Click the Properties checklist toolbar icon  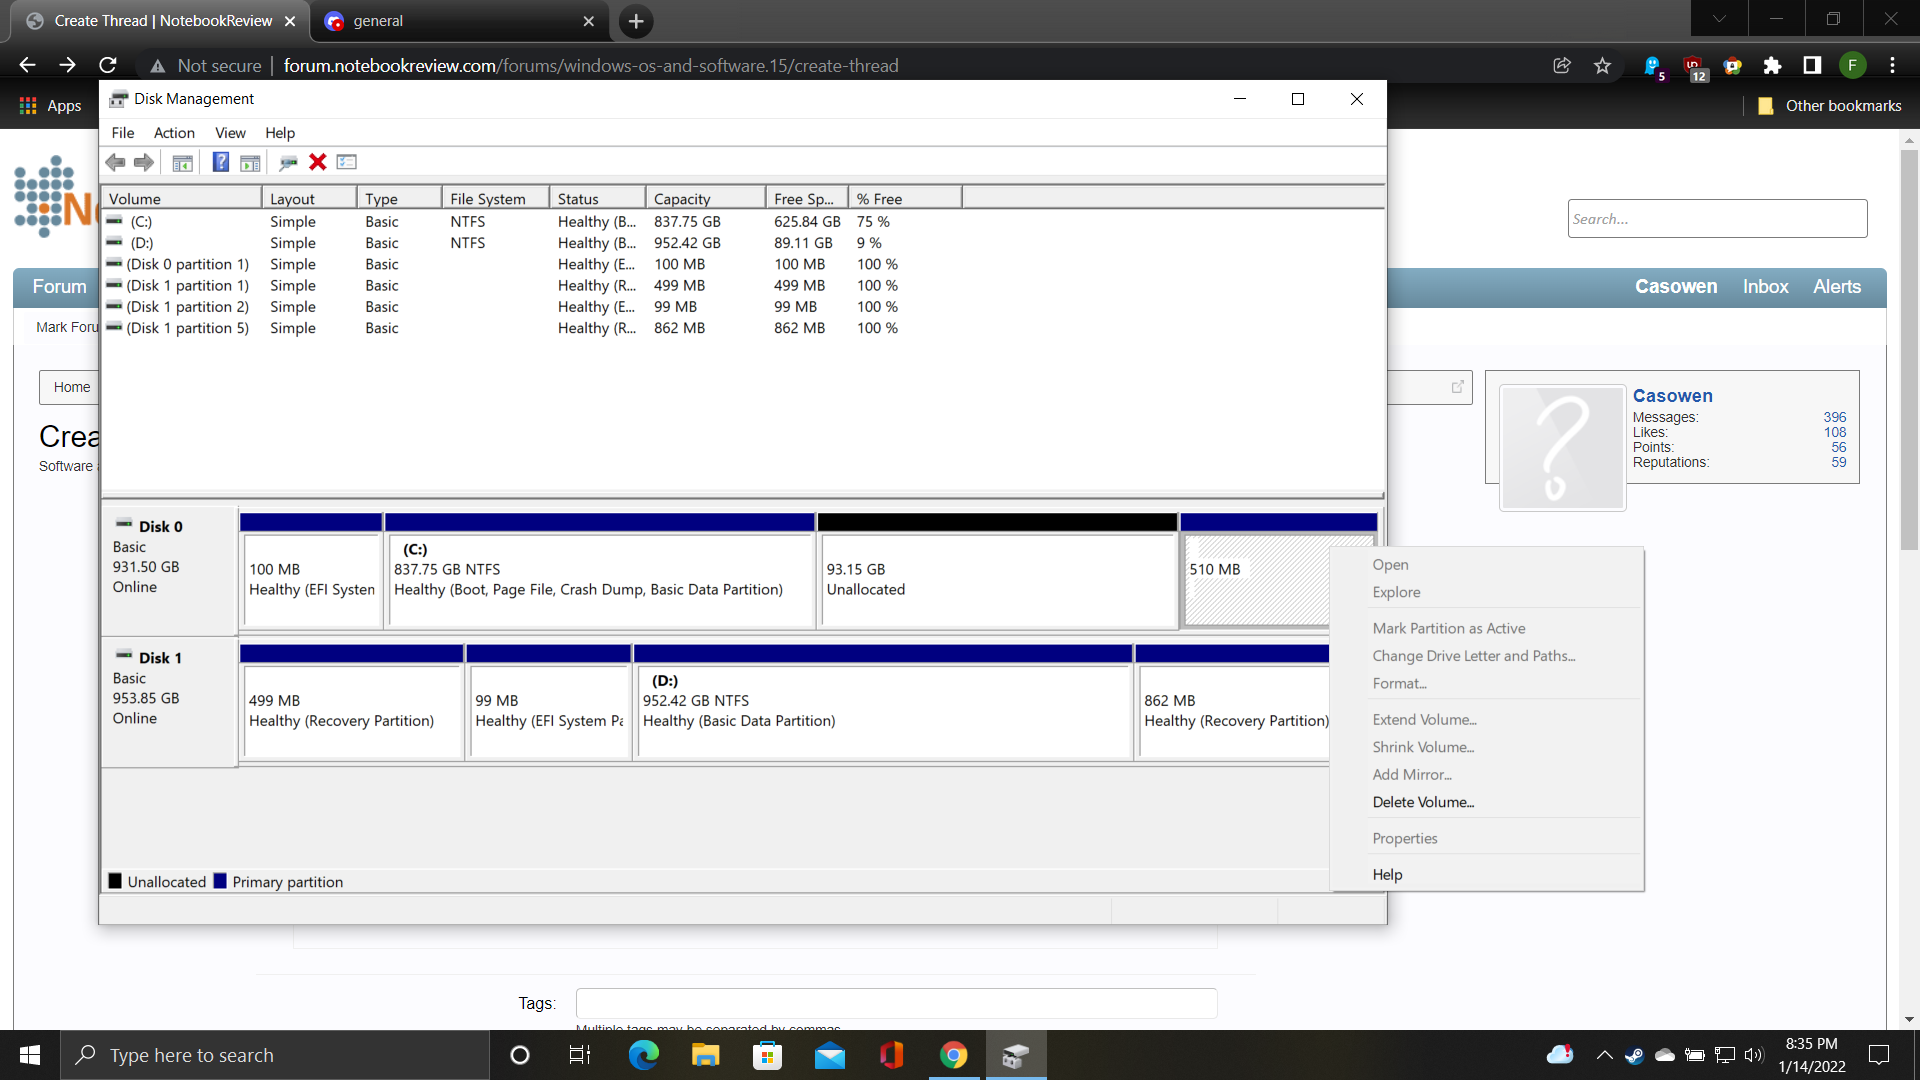point(347,162)
